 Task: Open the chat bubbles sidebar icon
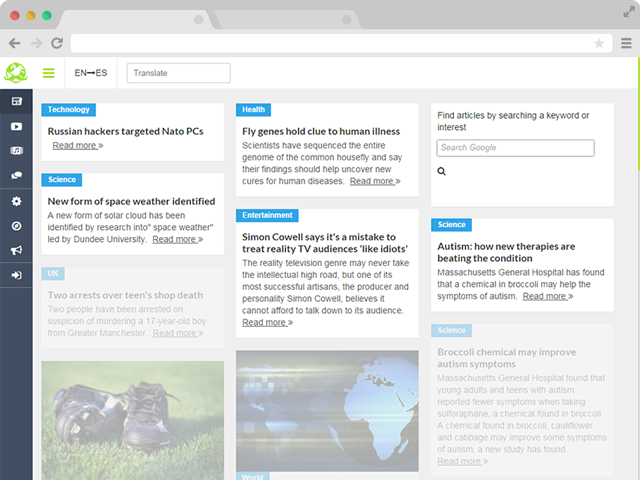click(16, 176)
